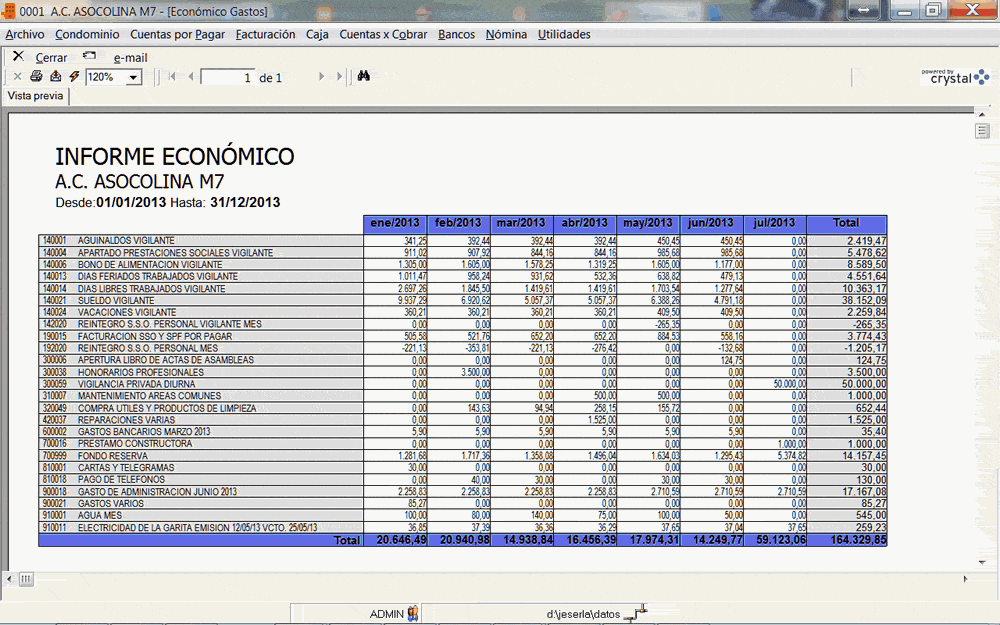Click the abr/2013 column header
This screenshot has height=625, width=1000.
[x=584, y=223]
